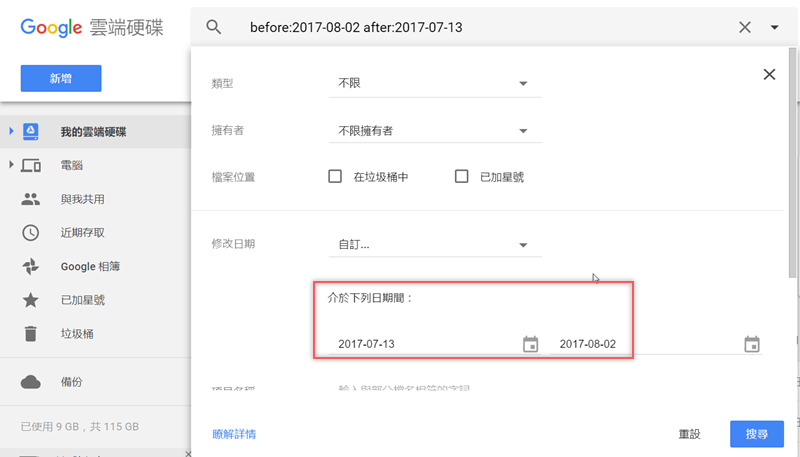Open calendar picker for start date
Screen dimensions: 800x457
click(x=531, y=344)
